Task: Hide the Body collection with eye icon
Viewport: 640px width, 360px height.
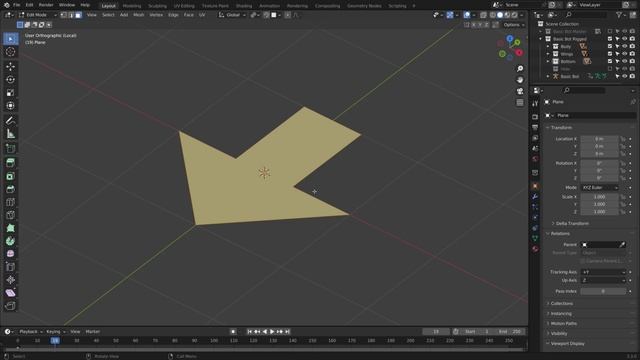Action: pos(624,47)
